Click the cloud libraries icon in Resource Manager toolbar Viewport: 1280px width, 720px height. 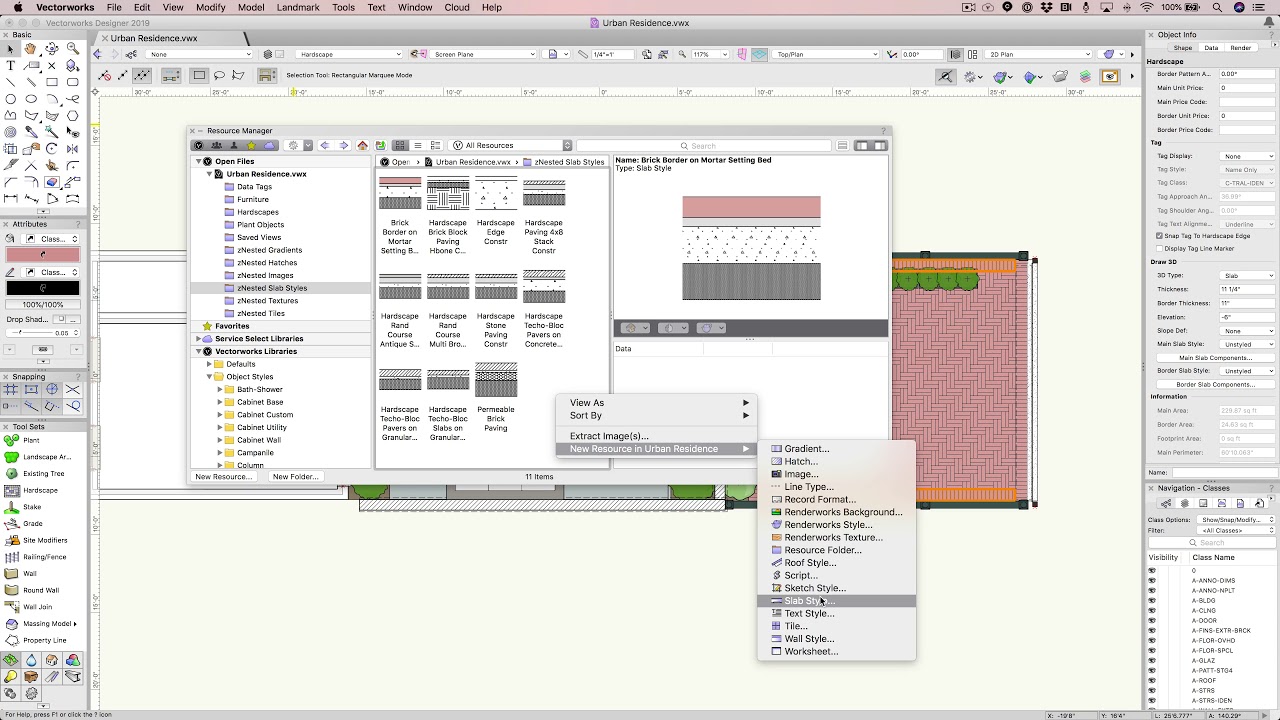pos(270,145)
